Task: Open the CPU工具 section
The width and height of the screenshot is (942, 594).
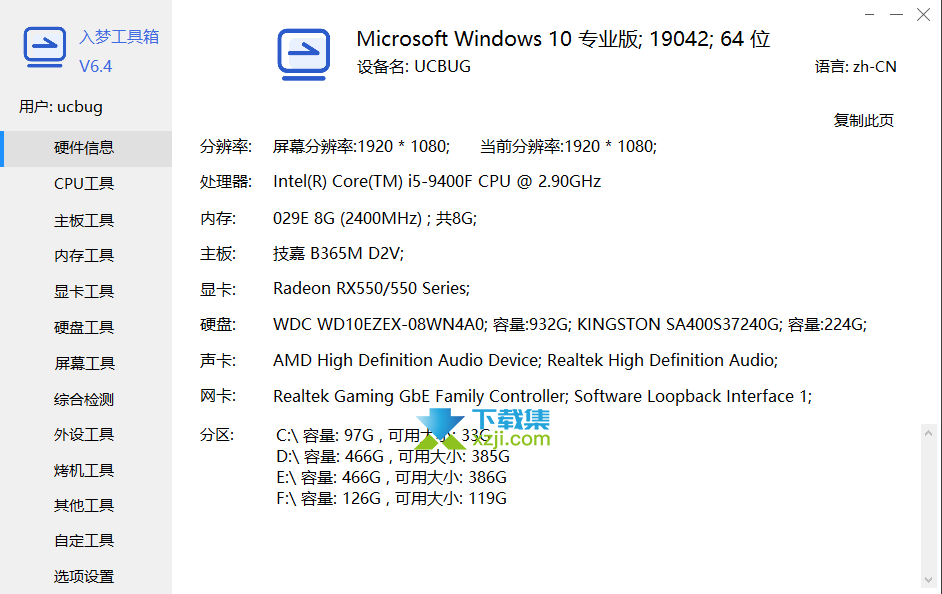Action: 86,184
